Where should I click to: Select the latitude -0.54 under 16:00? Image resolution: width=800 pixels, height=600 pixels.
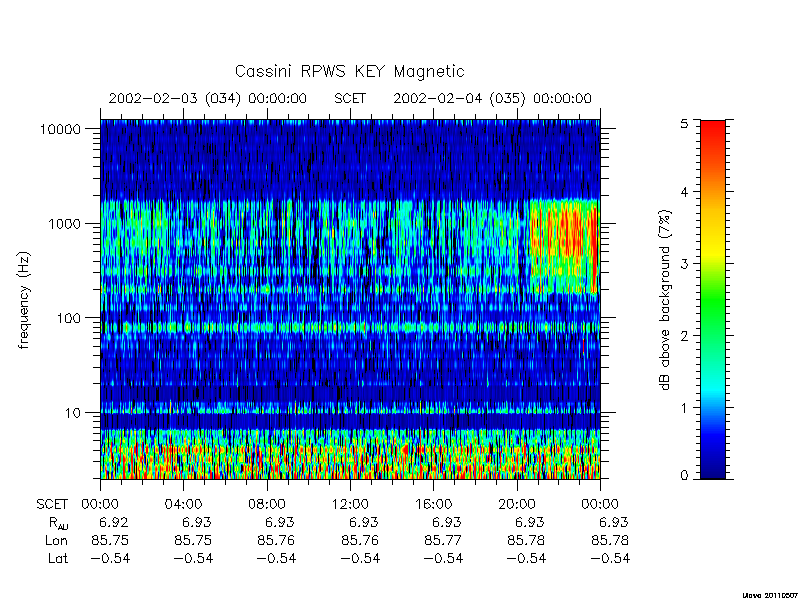[x=443, y=559]
